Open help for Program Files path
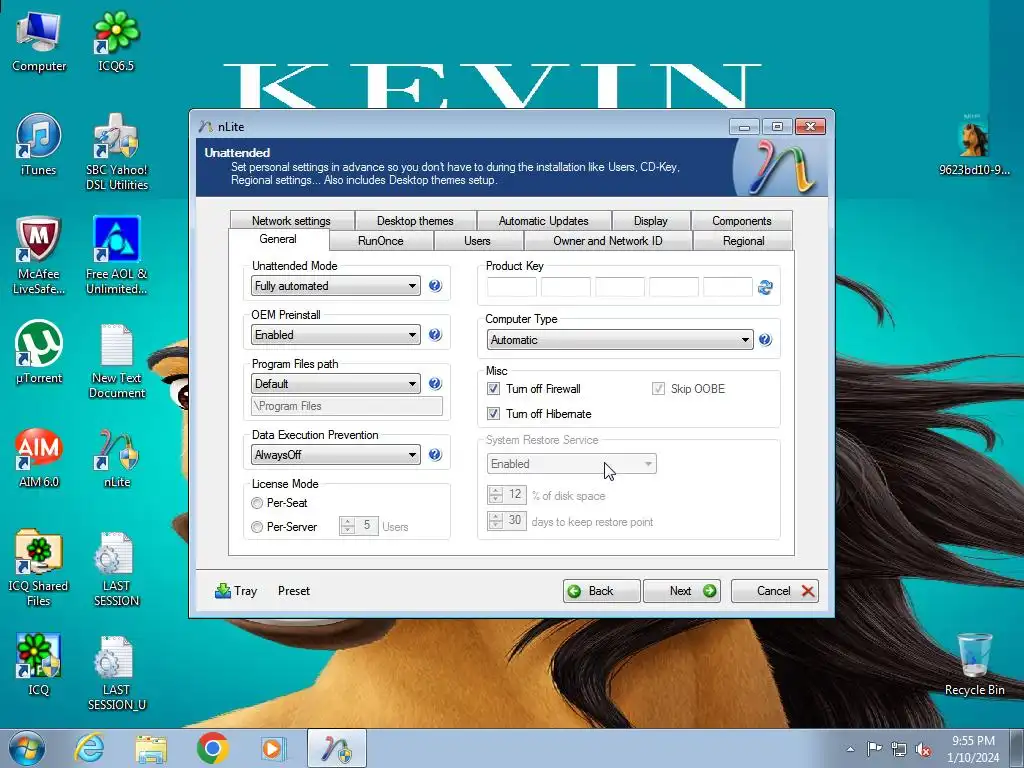 point(435,384)
